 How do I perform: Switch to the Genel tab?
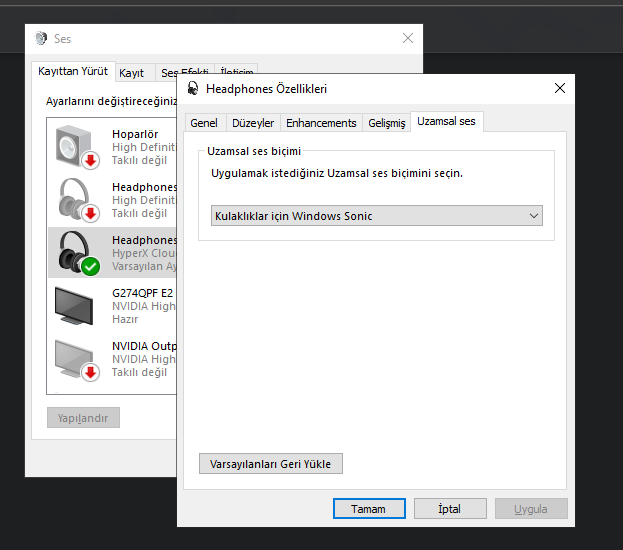(204, 123)
